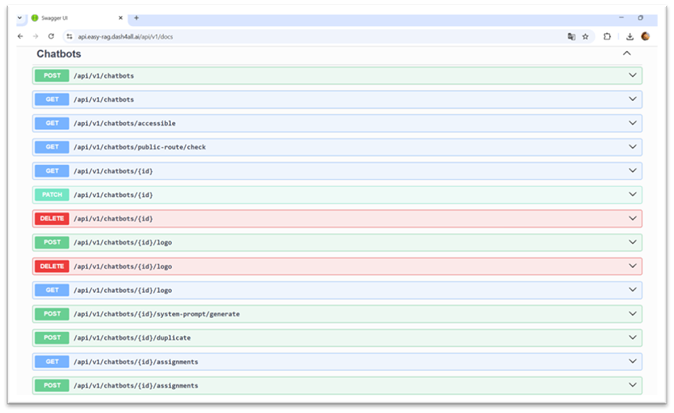
Task: Expand POST /api/v1/chatbots chevron
Action: tap(633, 75)
